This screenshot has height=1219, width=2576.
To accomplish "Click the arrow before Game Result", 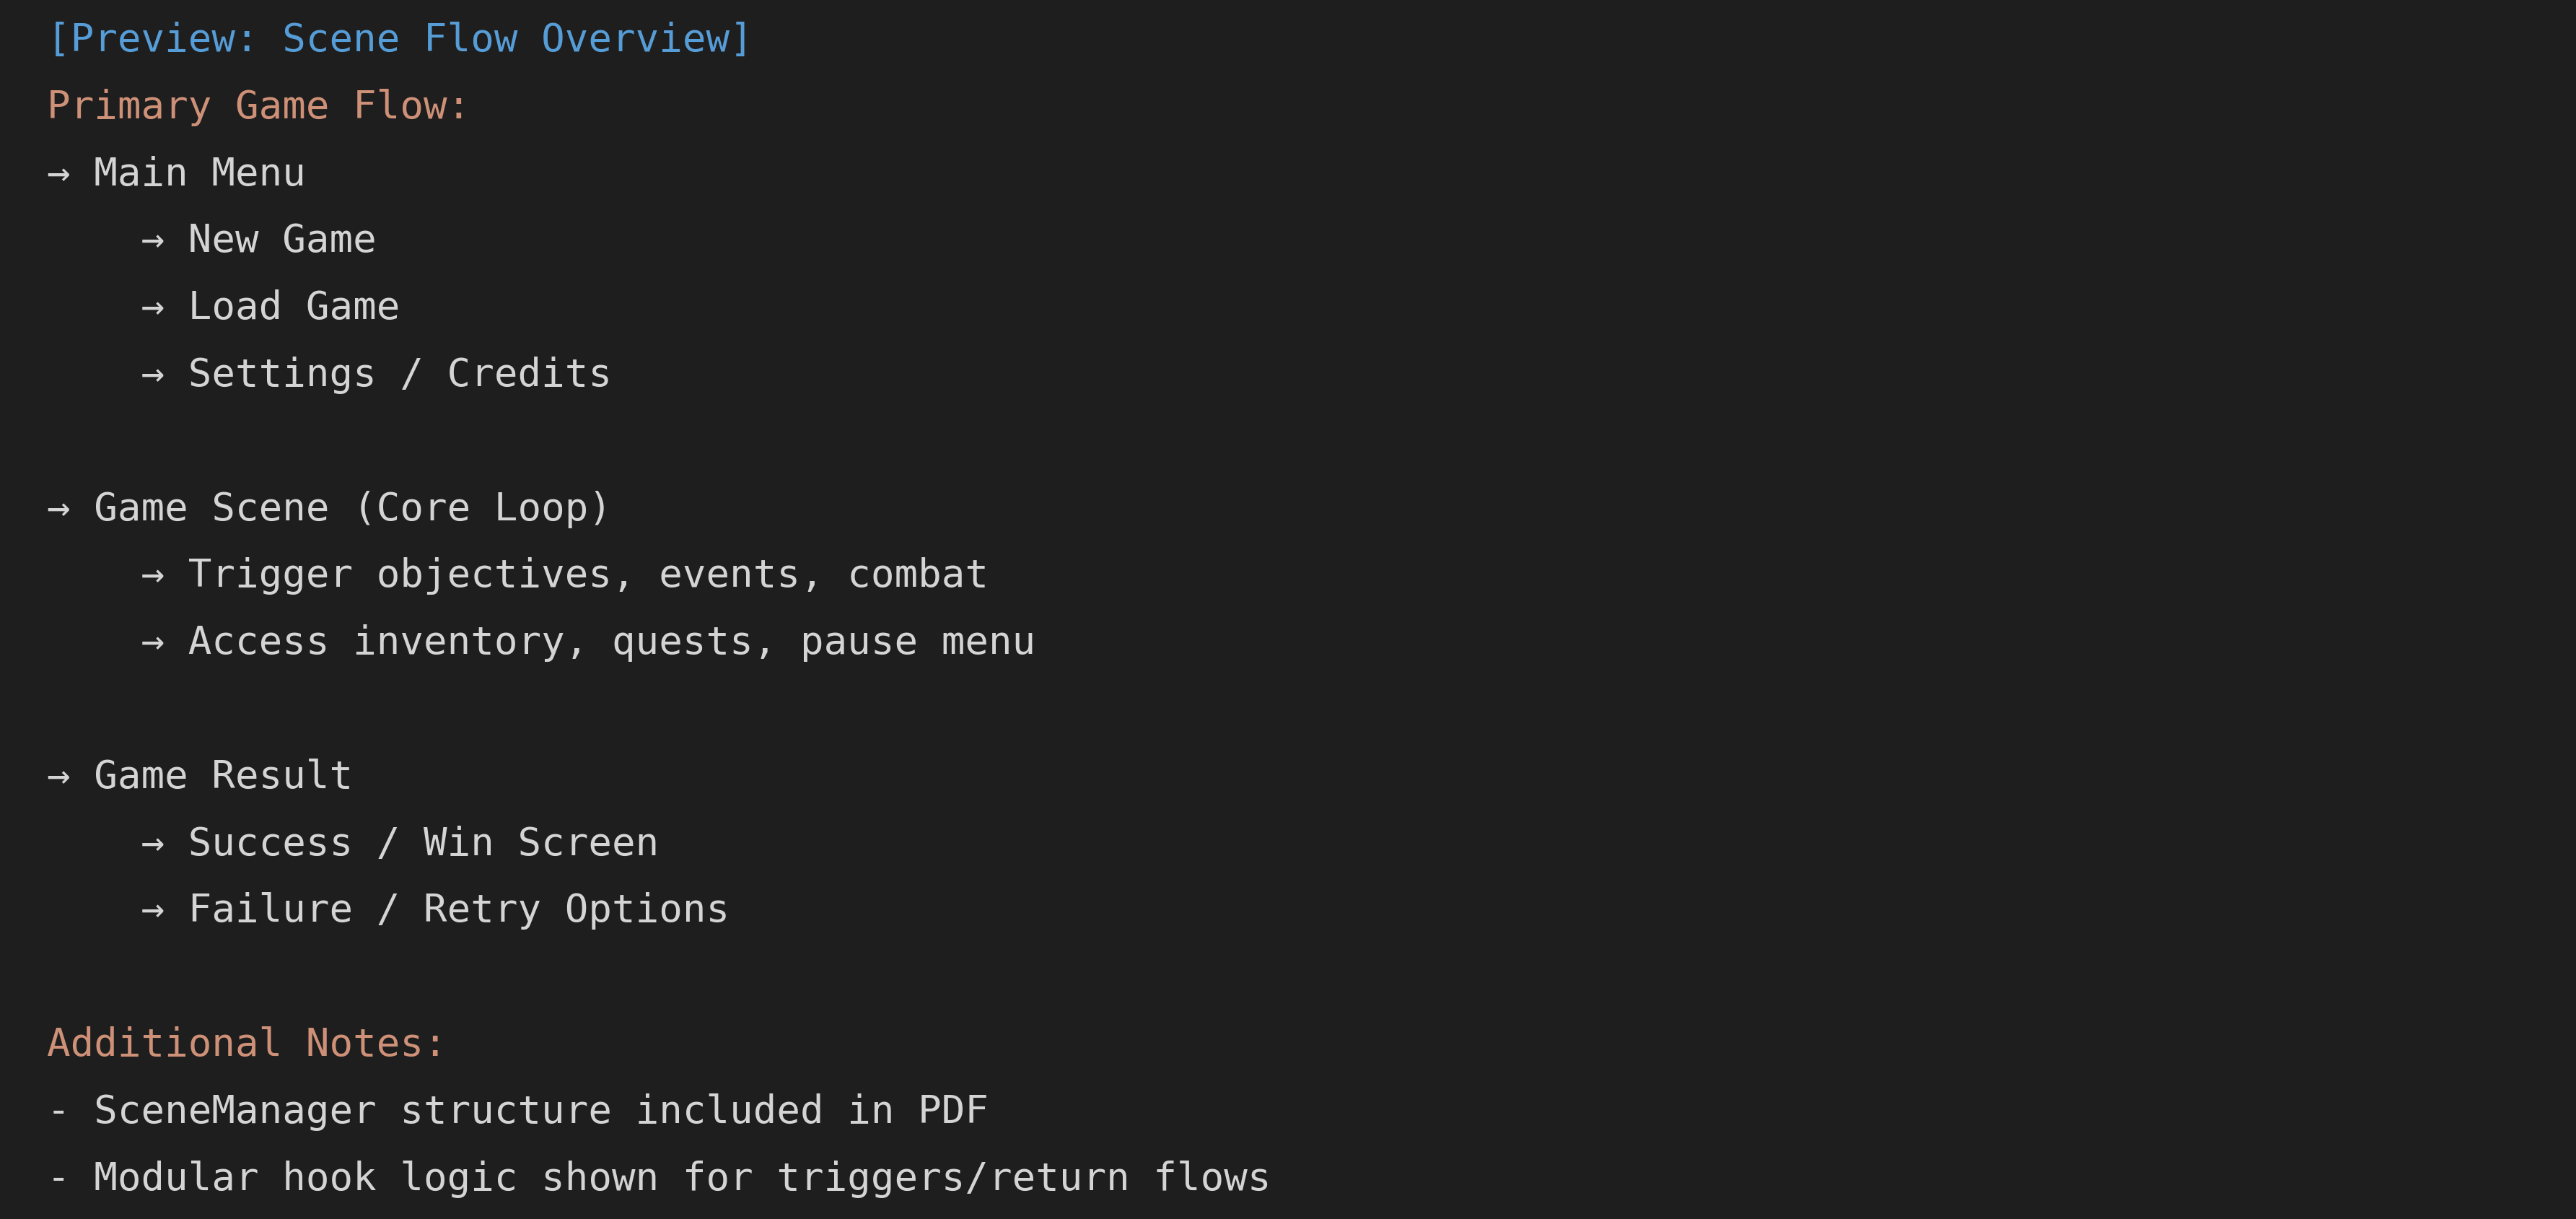I will coord(59,777).
